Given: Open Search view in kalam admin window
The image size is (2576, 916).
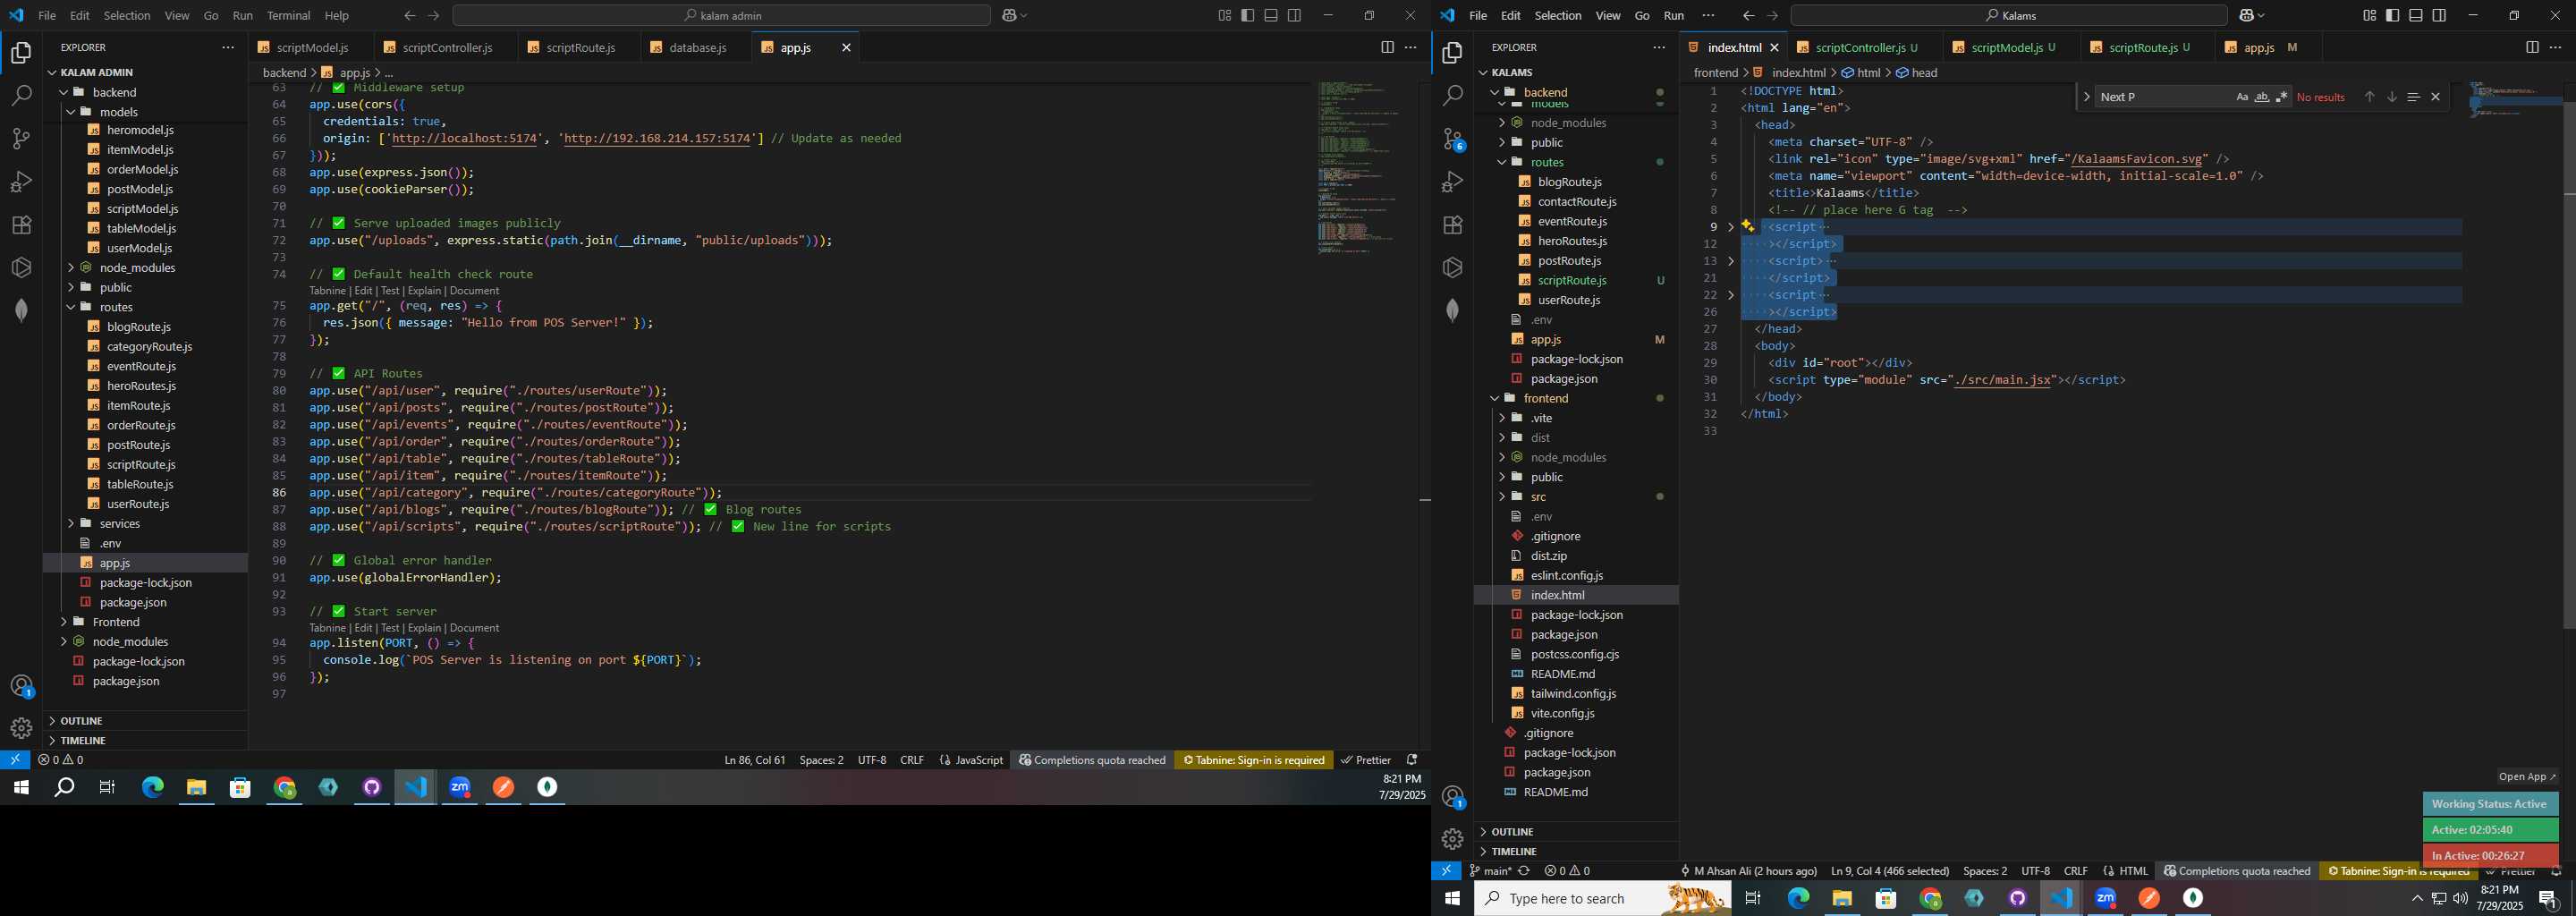Looking at the screenshot, I should 21,96.
